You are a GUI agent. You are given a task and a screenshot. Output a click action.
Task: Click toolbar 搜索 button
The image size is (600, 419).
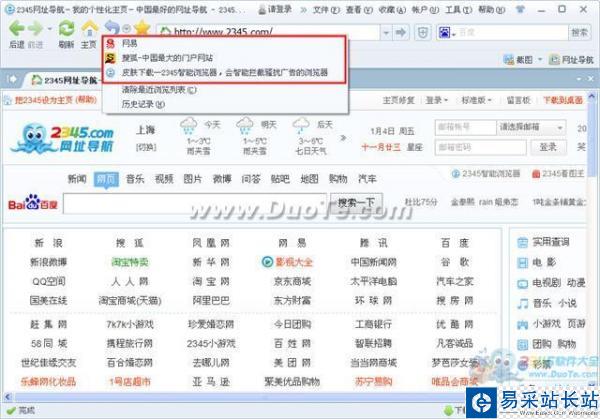579,33
